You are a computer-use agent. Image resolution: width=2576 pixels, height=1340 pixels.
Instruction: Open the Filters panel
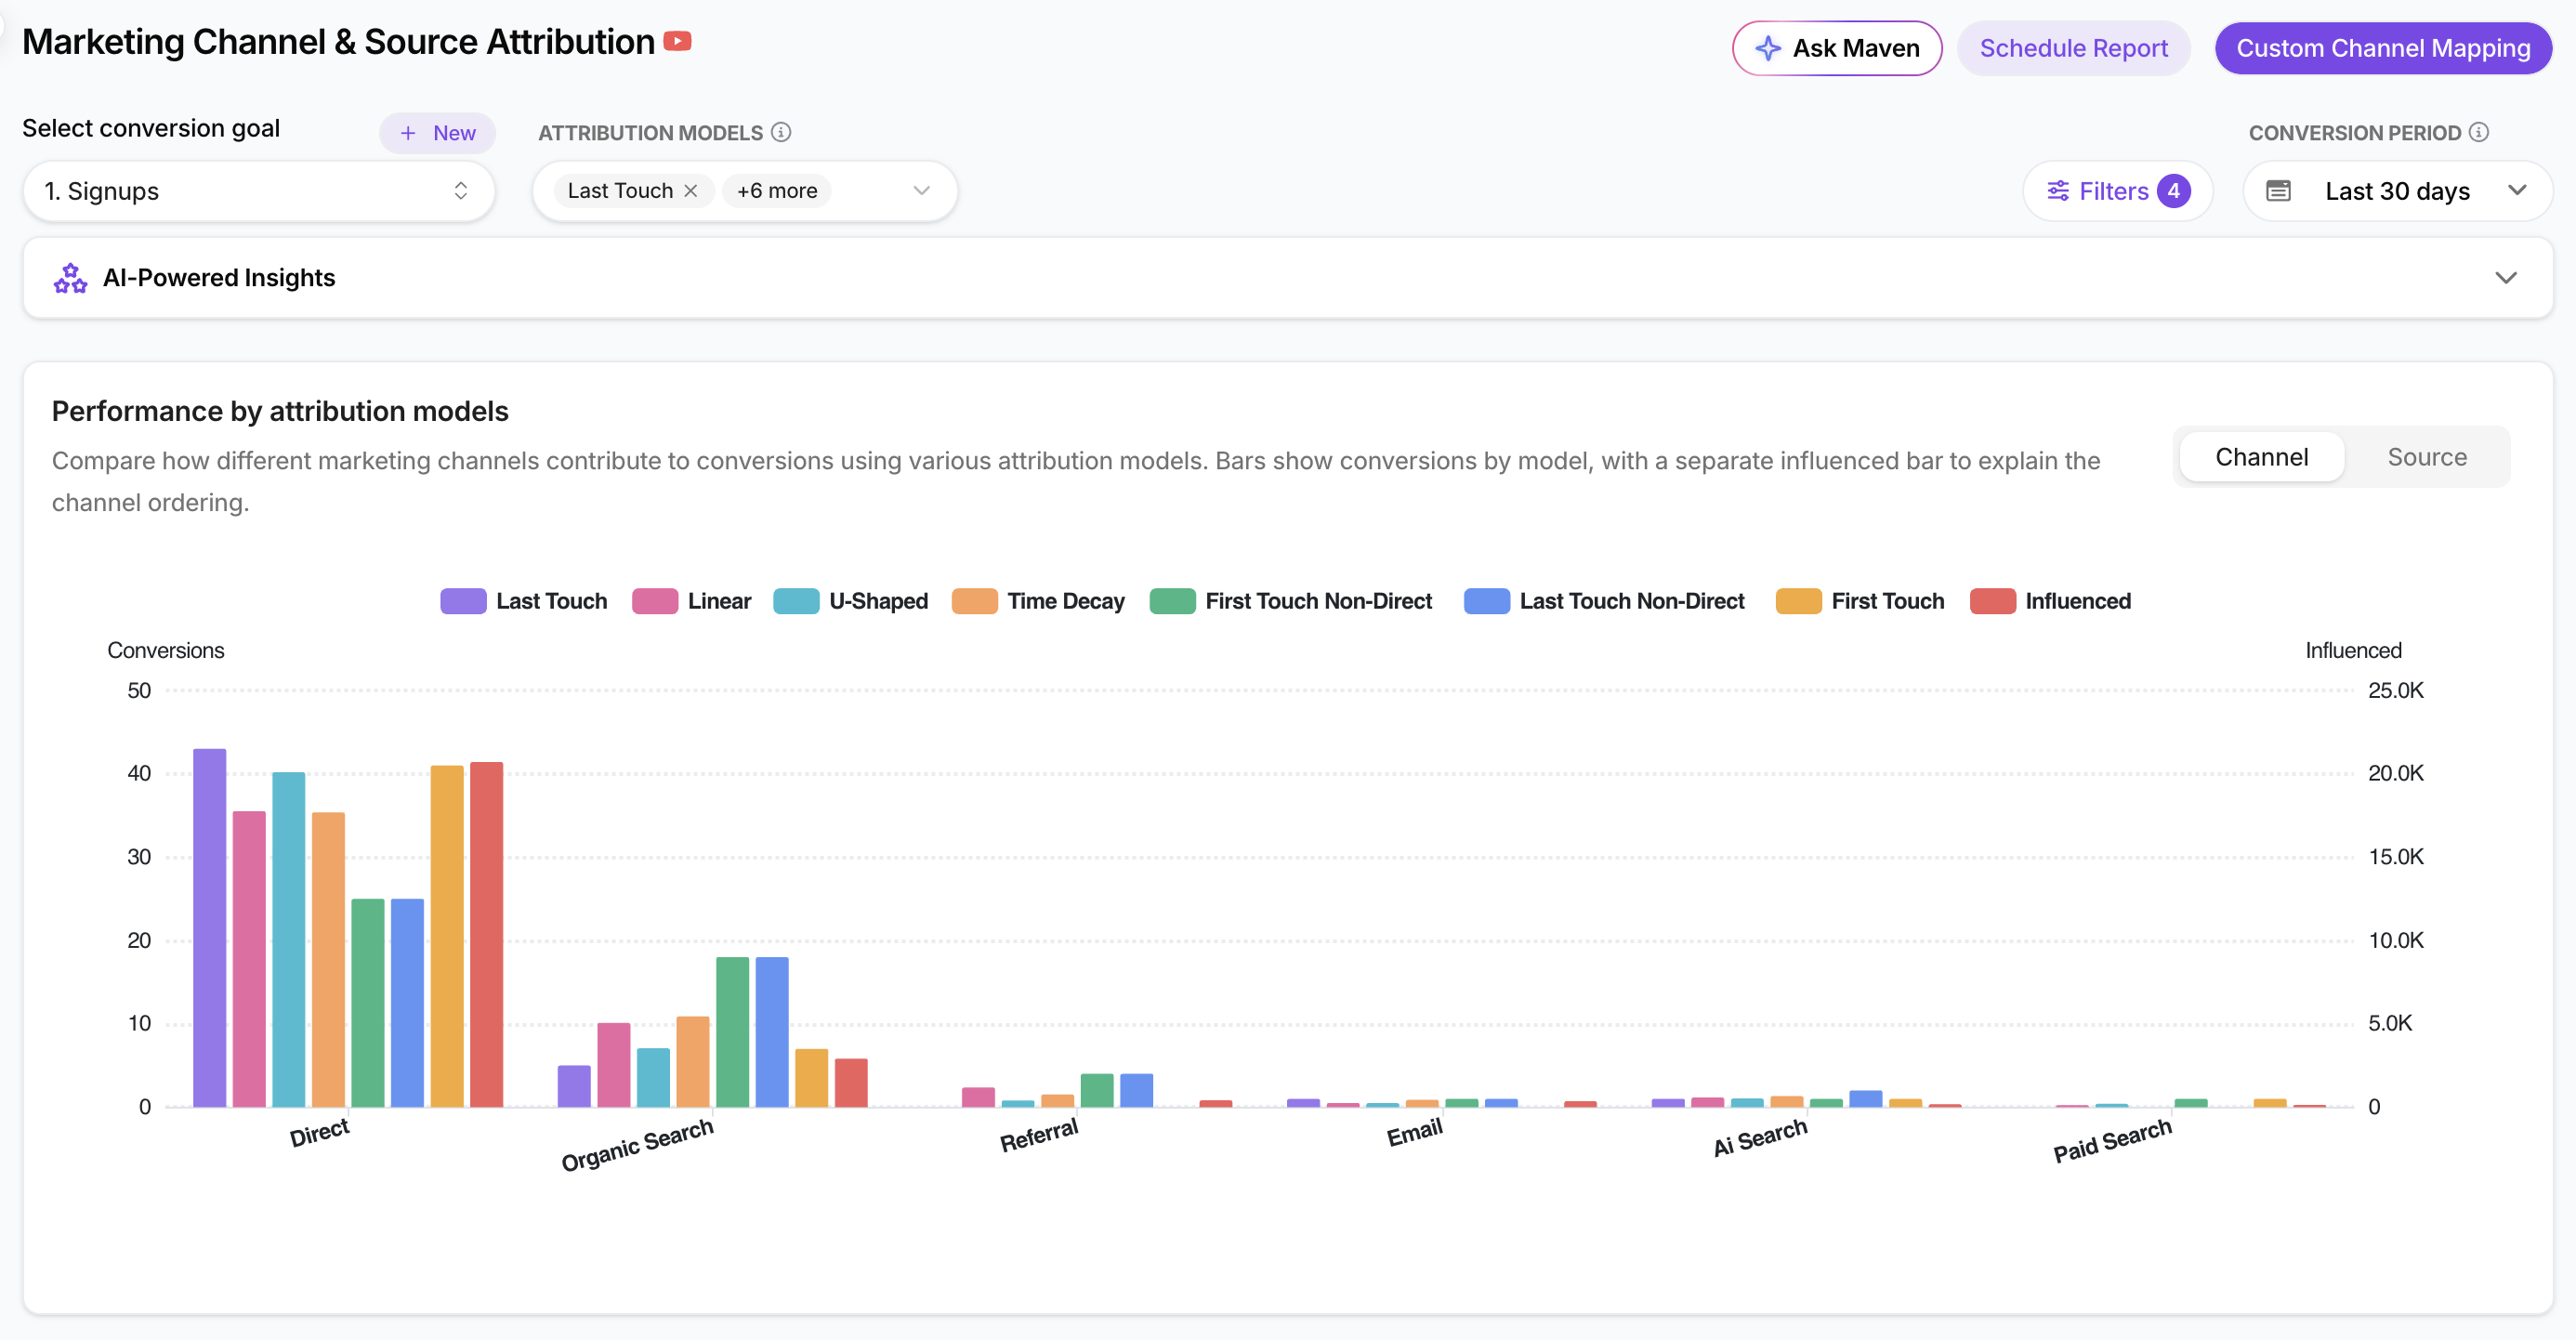pos(2117,190)
